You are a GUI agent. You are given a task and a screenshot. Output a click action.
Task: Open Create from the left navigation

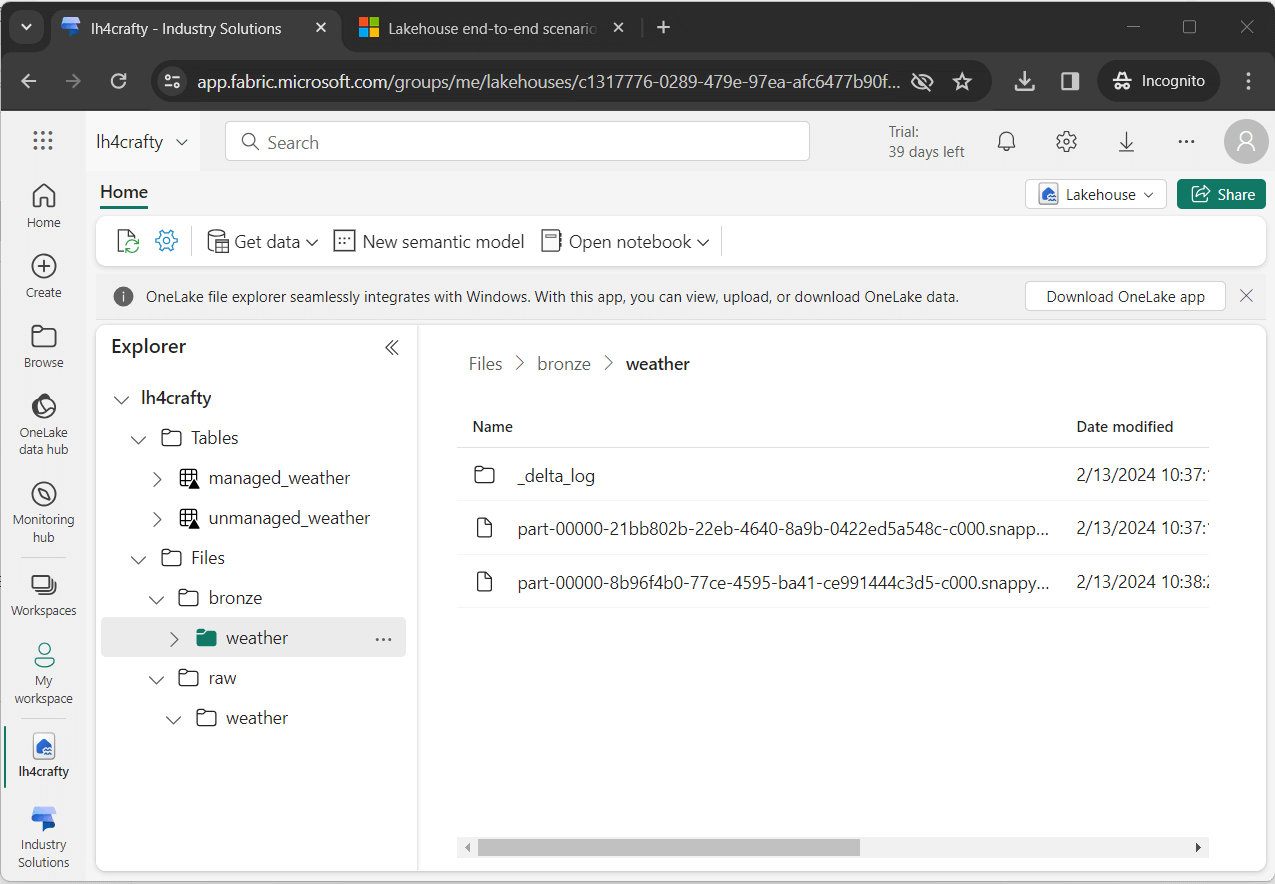44,276
